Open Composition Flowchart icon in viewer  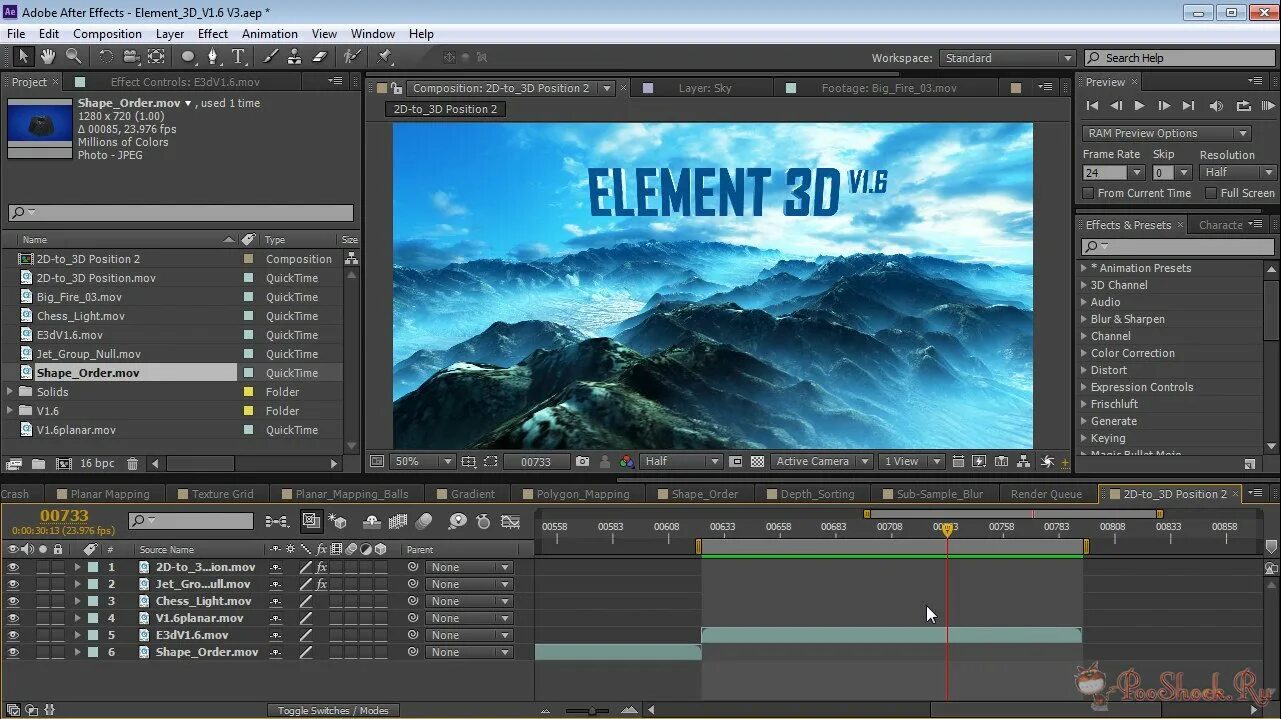[x=1024, y=461]
